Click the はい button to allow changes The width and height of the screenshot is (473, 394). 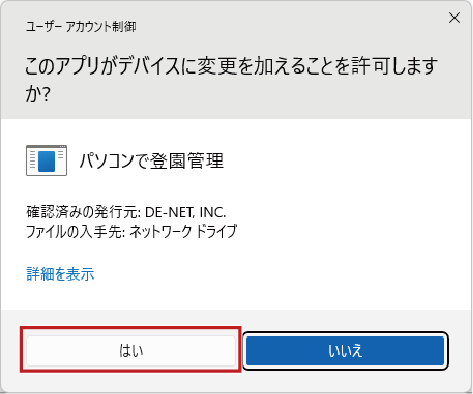pyautogui.click(x=131, y=350)
